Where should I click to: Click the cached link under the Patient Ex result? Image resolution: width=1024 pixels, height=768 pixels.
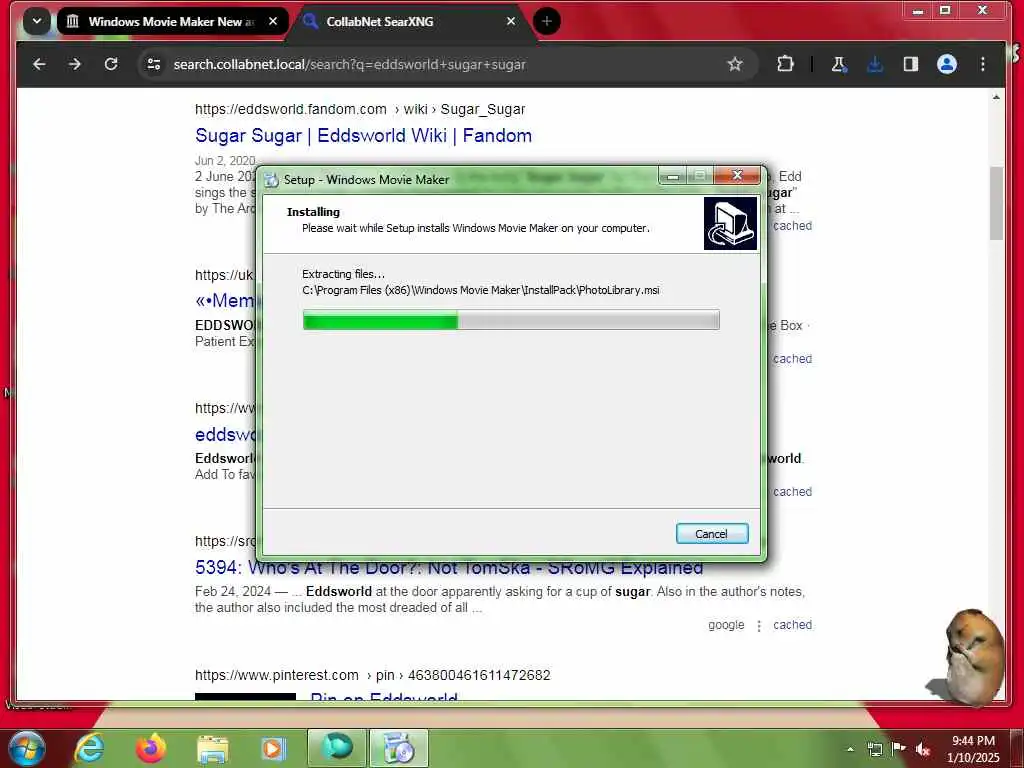coord(792,359)
